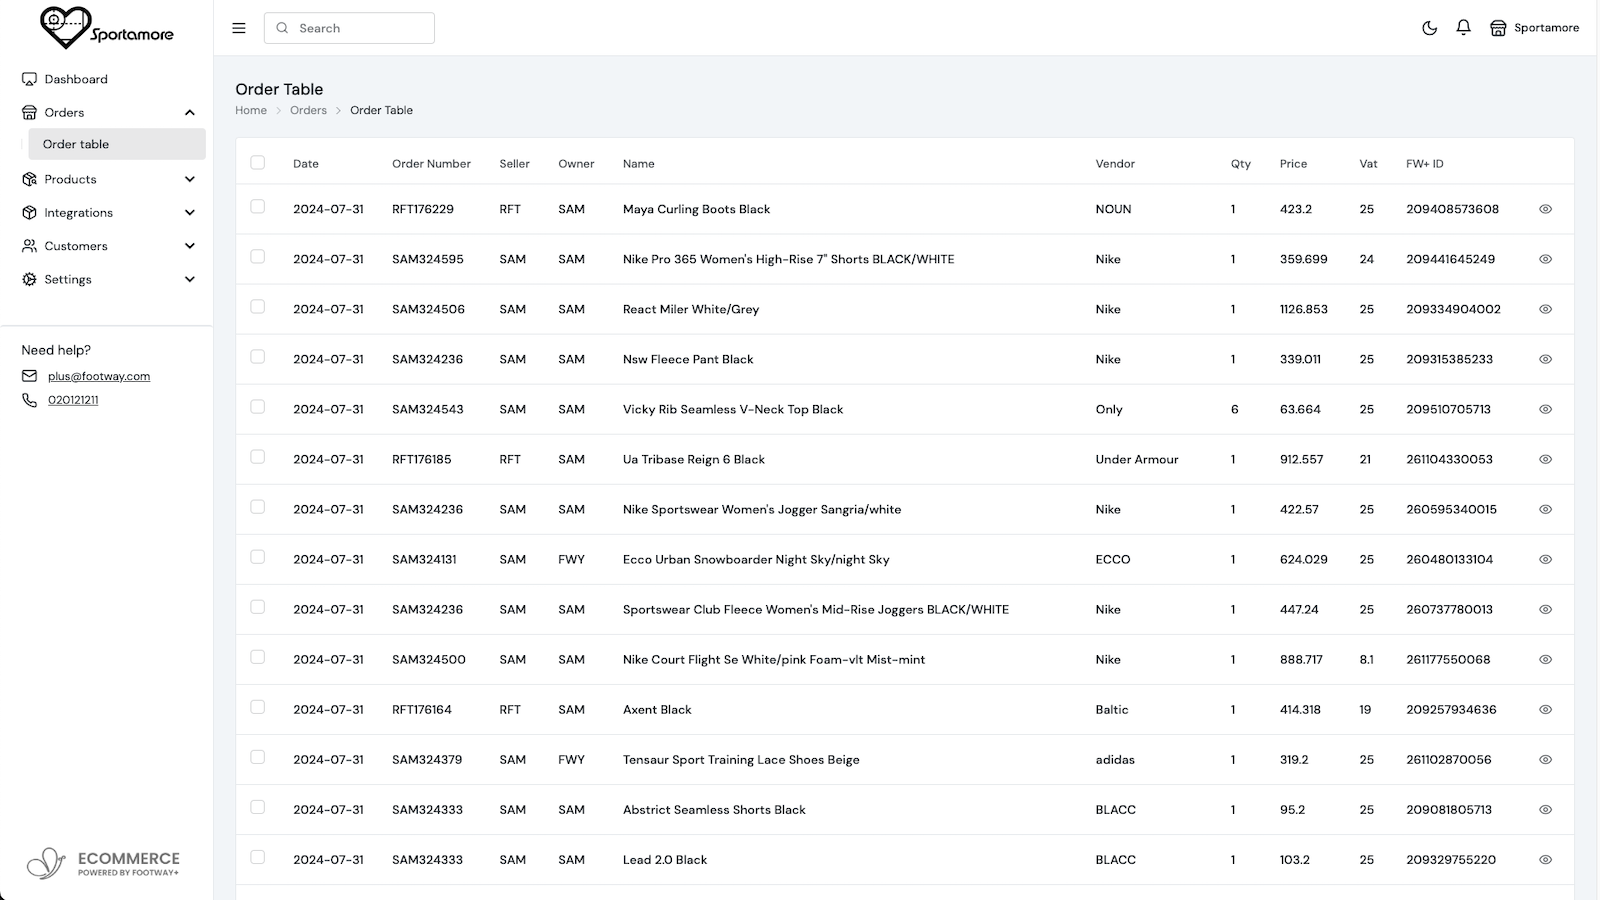Open the Products menu label
The width and height of the screenshot is (1600, 900).
(x=70, y=179)
